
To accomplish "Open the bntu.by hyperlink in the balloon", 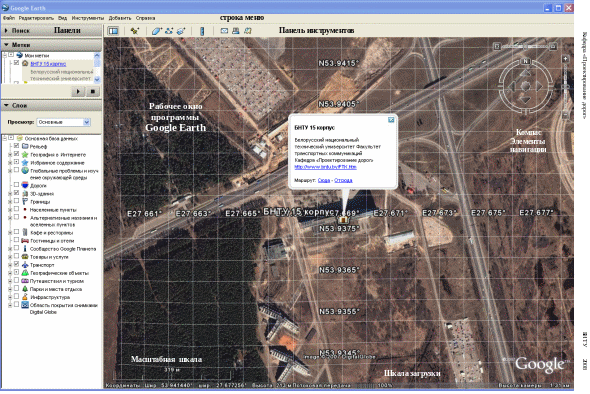I will 325,167.
